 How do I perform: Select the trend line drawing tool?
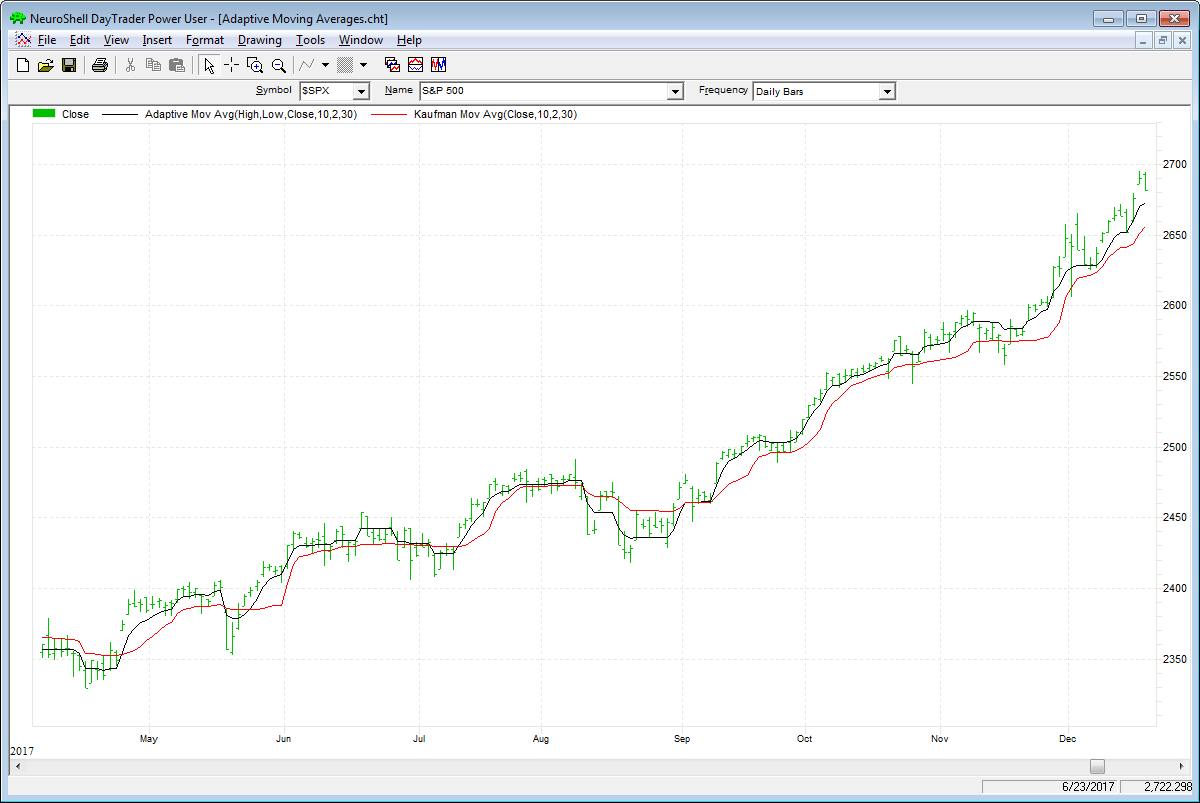[x=307, y=65]
